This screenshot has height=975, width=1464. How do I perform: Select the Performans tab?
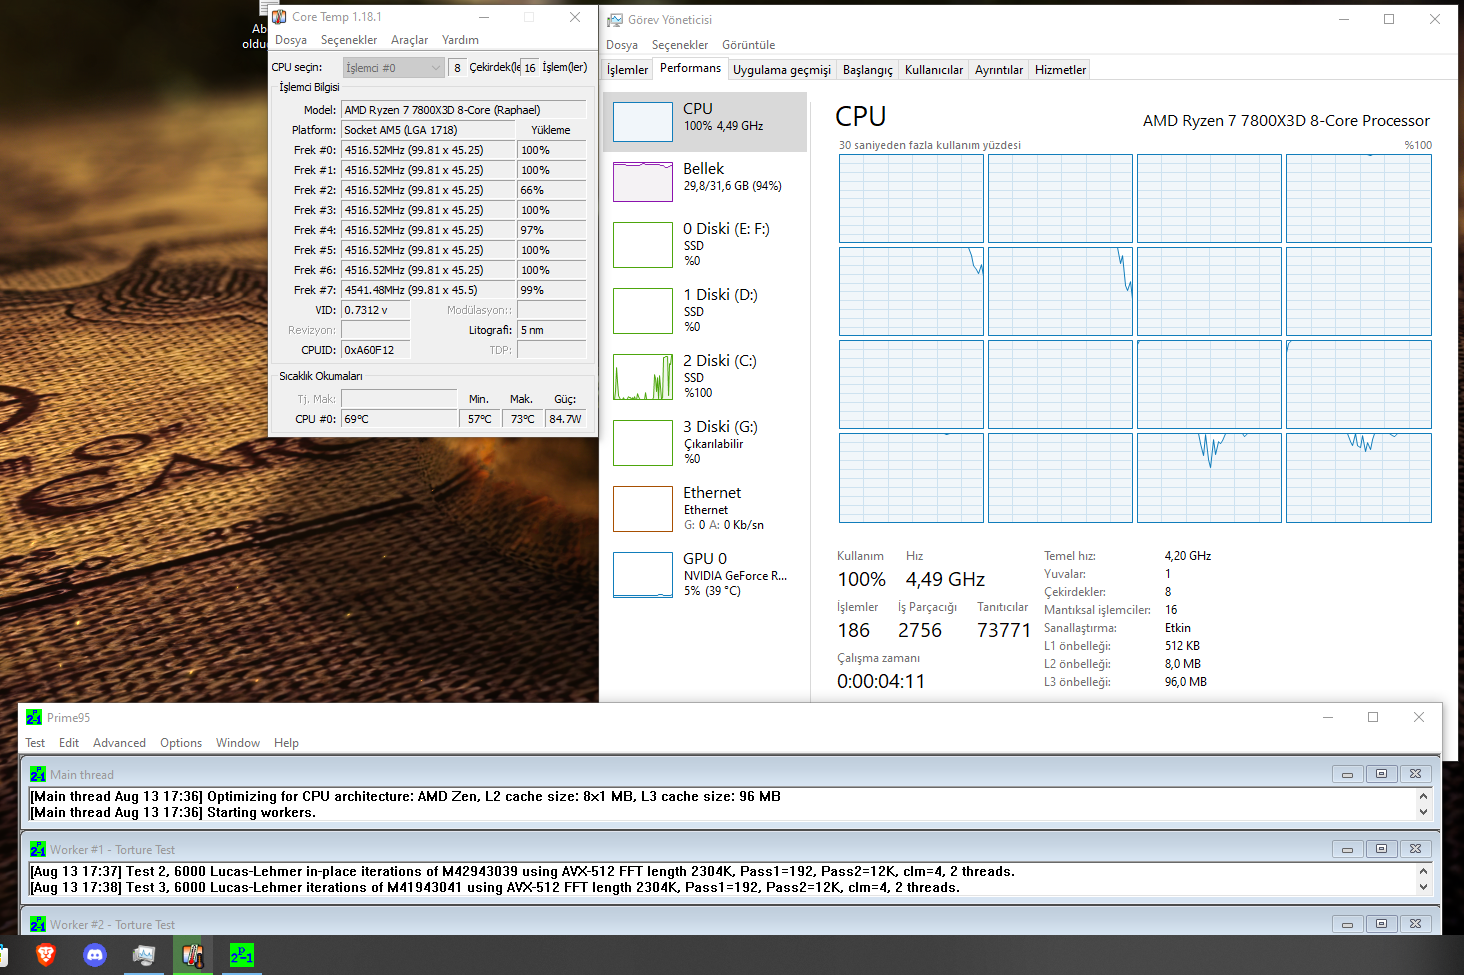[690, 68]
